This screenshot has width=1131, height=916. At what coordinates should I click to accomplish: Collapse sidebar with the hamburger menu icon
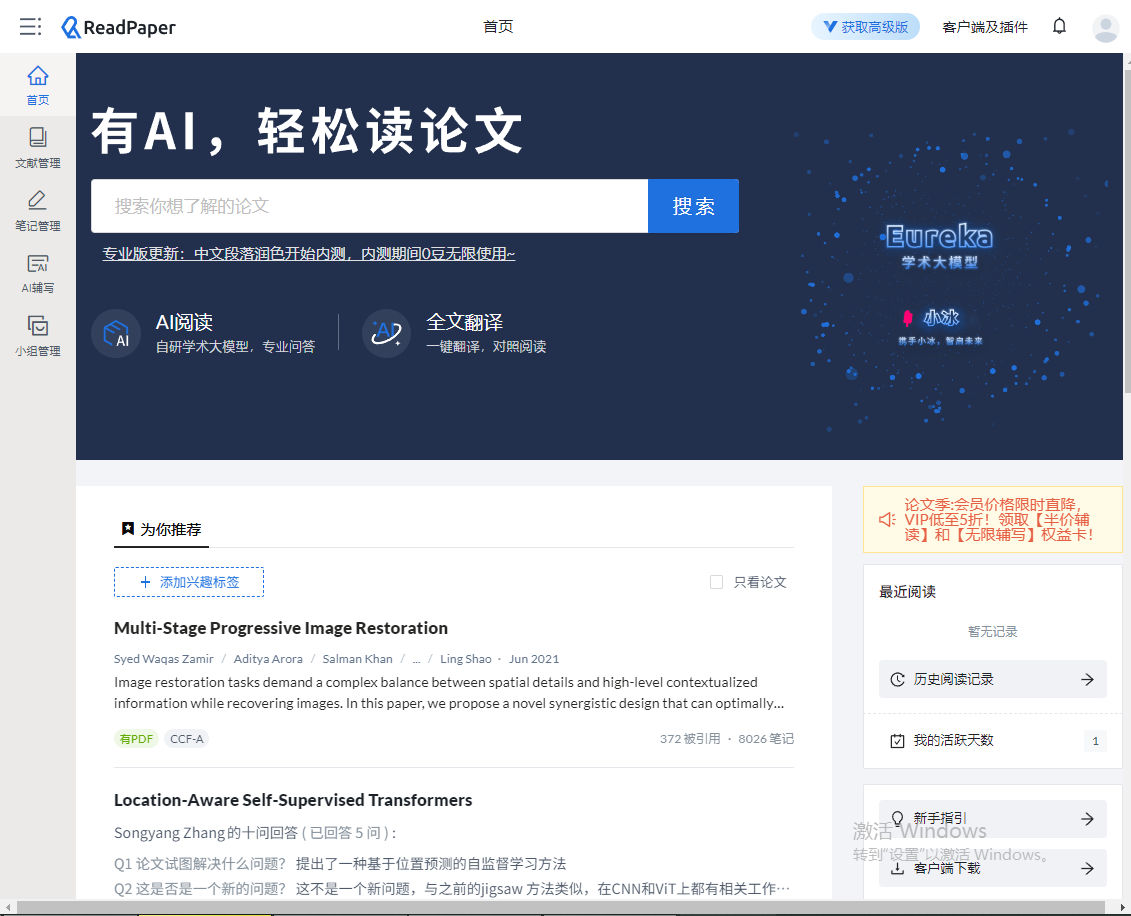click(30, 27)
